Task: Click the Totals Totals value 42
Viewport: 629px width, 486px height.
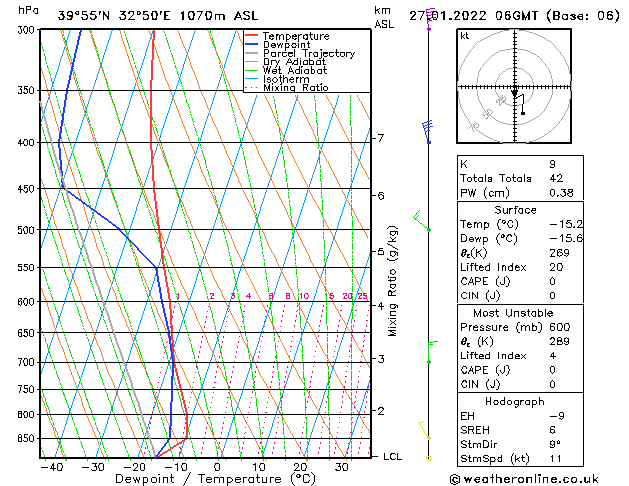Action: coord(556,178)
